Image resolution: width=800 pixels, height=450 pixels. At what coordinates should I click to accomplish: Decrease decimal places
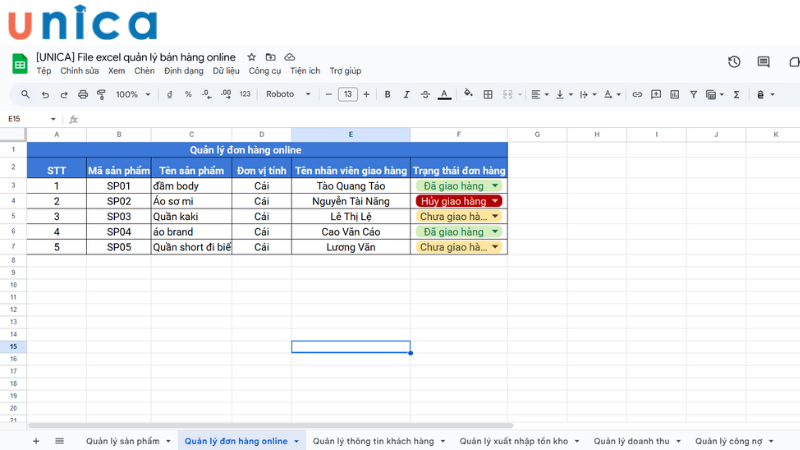[207, 94]
